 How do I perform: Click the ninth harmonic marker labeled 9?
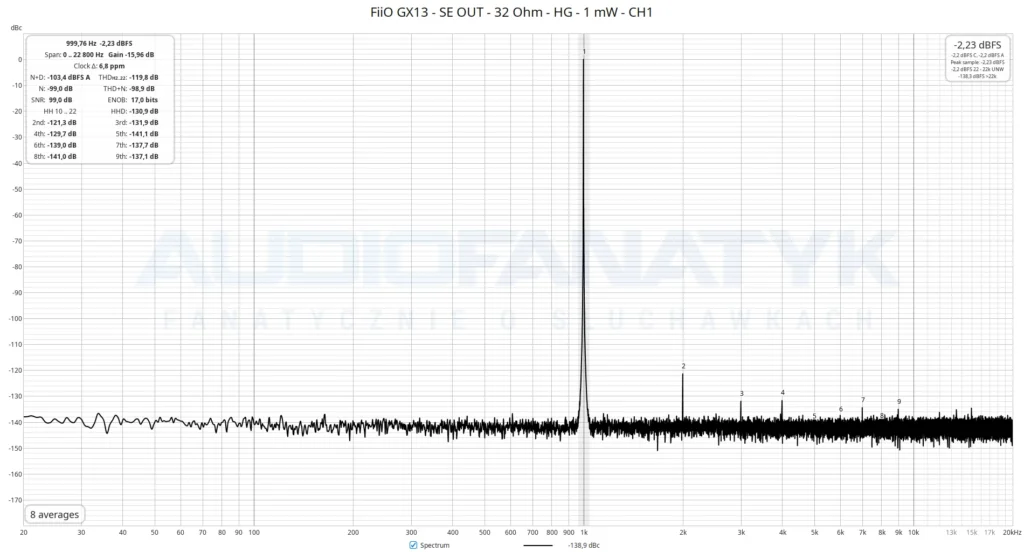click(899, 402)
